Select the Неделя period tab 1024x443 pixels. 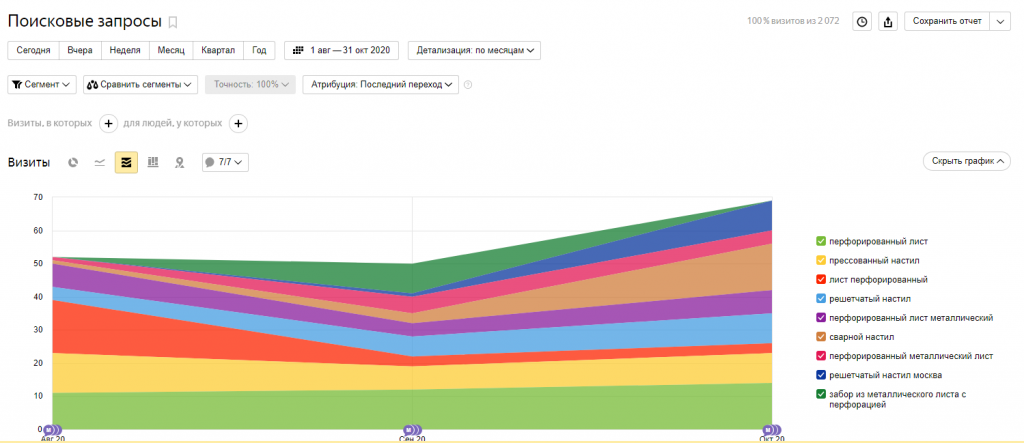pyautogui.click(x=125, y=50)
